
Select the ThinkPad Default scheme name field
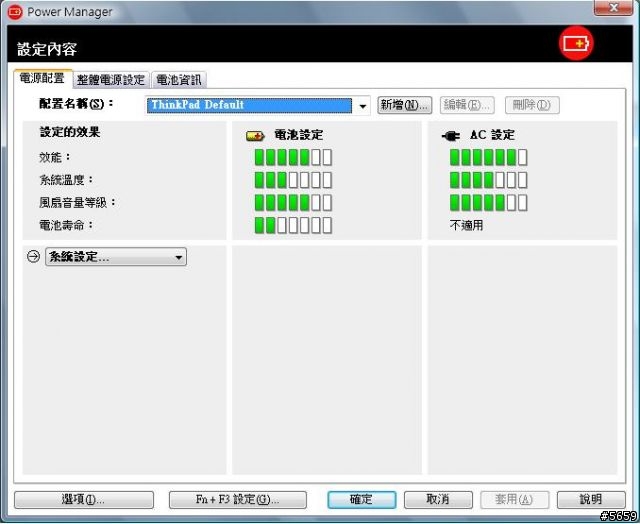point(249,105)
